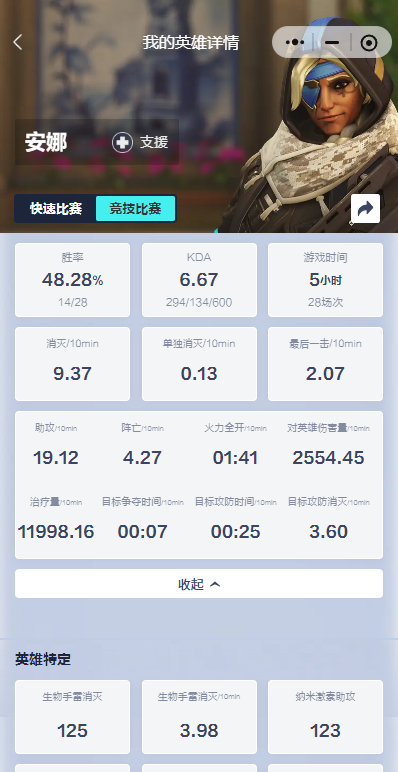Switch to the 快速比赛 tab
This screenshot has width=398, height=772.
[x=56, y=209]
